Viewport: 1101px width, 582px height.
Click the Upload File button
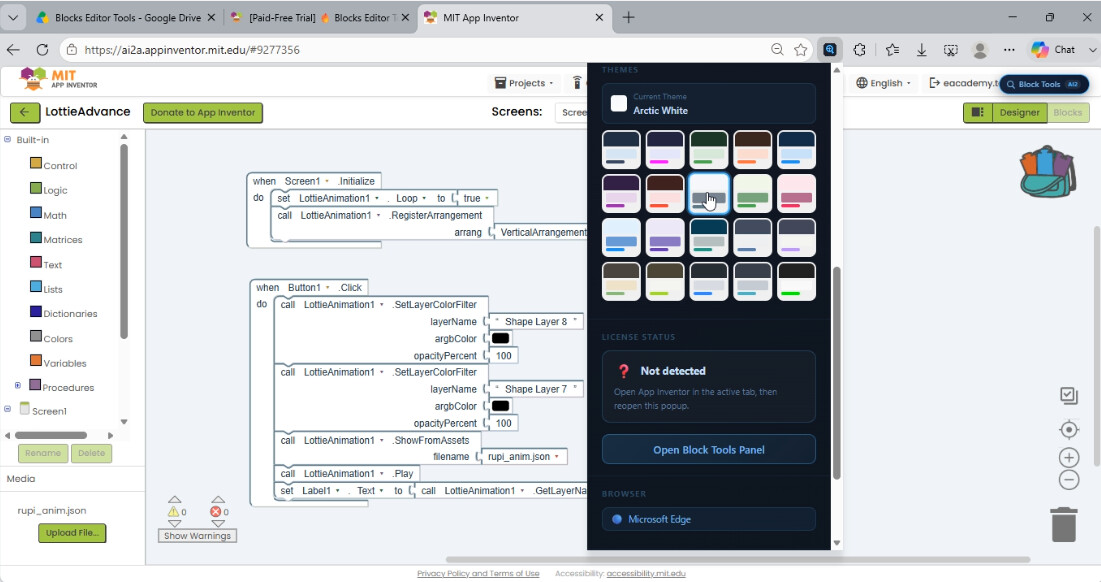[x=72, y=533]
